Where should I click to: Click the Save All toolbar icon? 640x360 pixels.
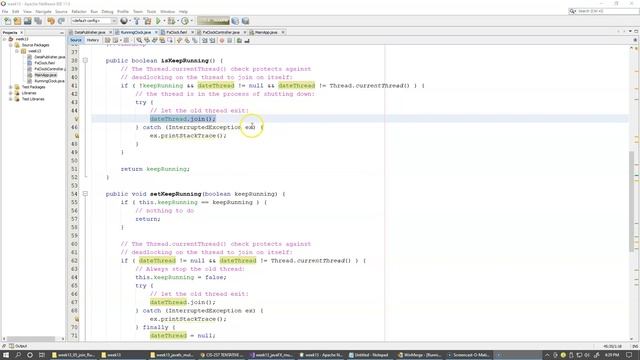pyautogui.click(x=38, y=21)
